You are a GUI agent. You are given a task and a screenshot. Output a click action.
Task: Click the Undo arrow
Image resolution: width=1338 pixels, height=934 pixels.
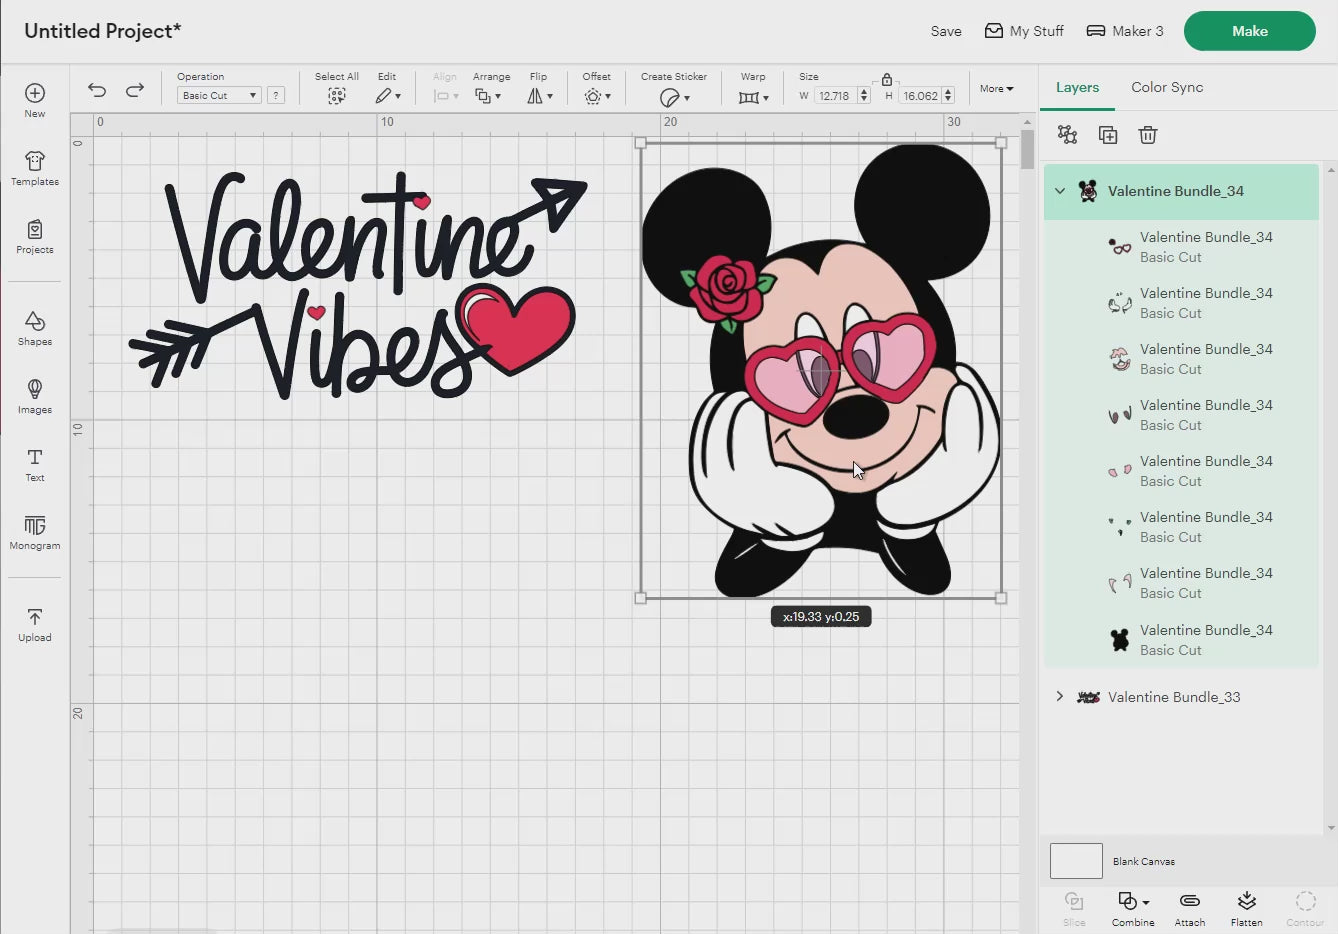[x=97, y=90]
